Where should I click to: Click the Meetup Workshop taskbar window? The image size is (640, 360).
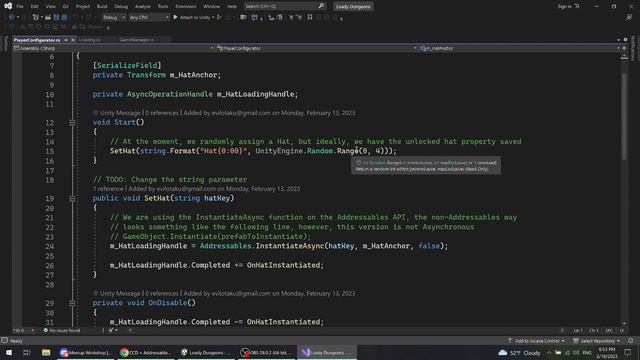(x=86, y=352)
